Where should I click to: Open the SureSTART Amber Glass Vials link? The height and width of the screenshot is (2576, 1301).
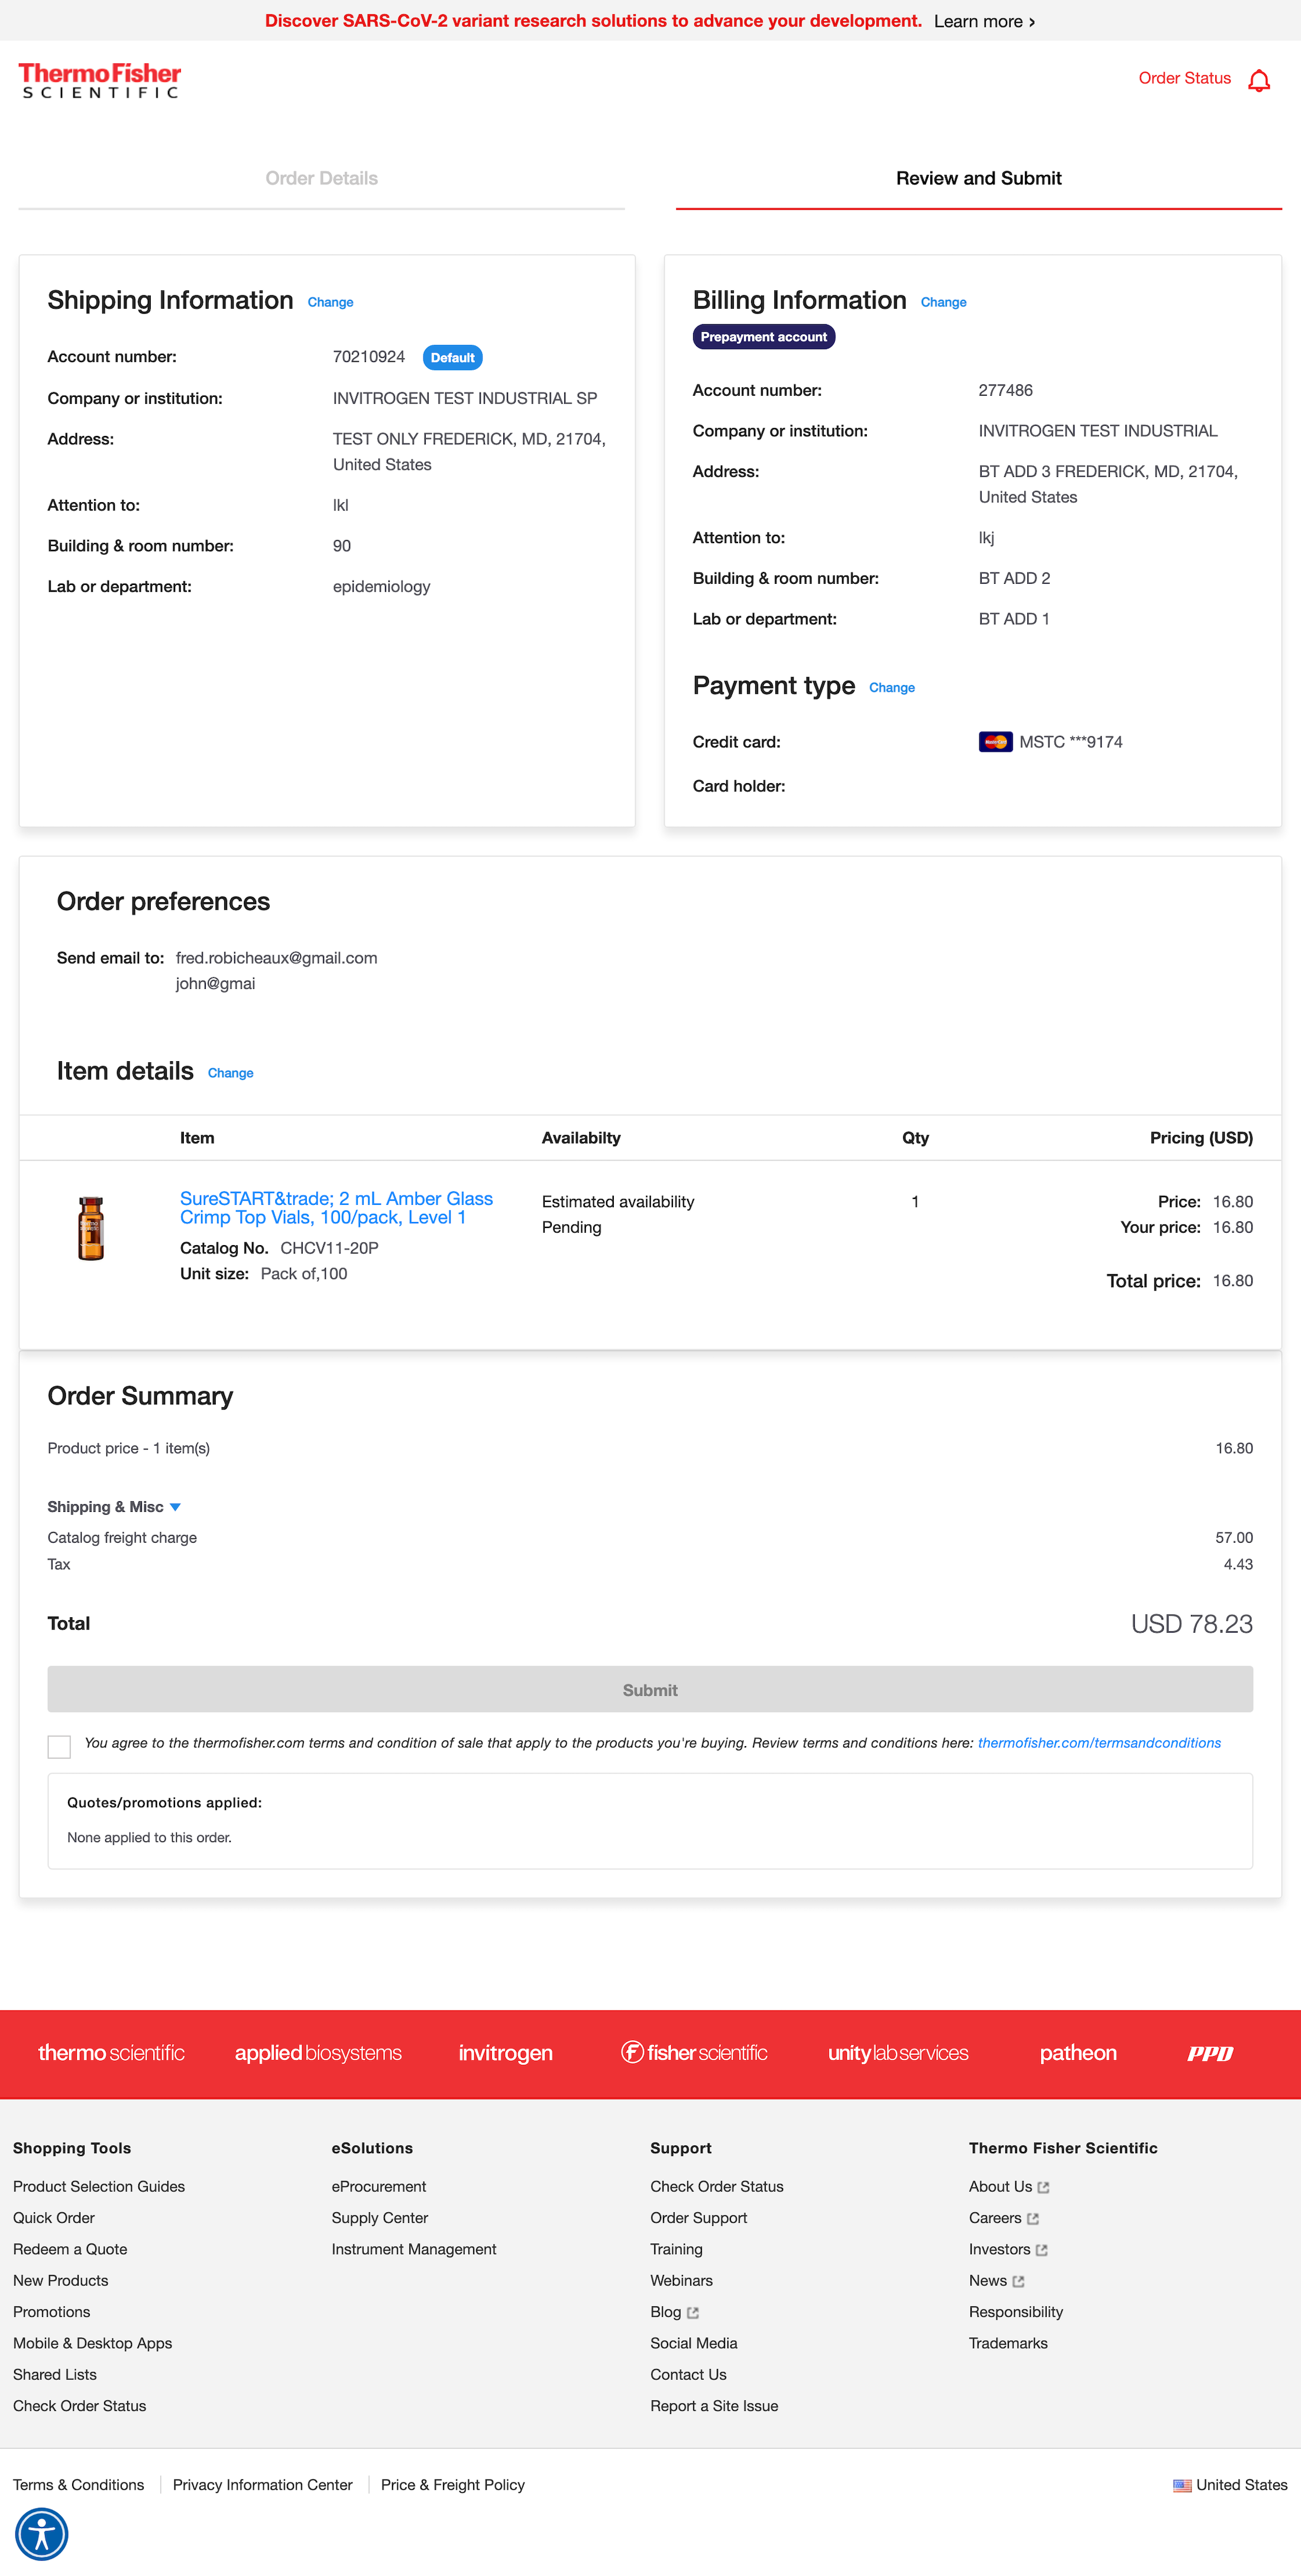pyautogui.click(x=336, y=1208)
